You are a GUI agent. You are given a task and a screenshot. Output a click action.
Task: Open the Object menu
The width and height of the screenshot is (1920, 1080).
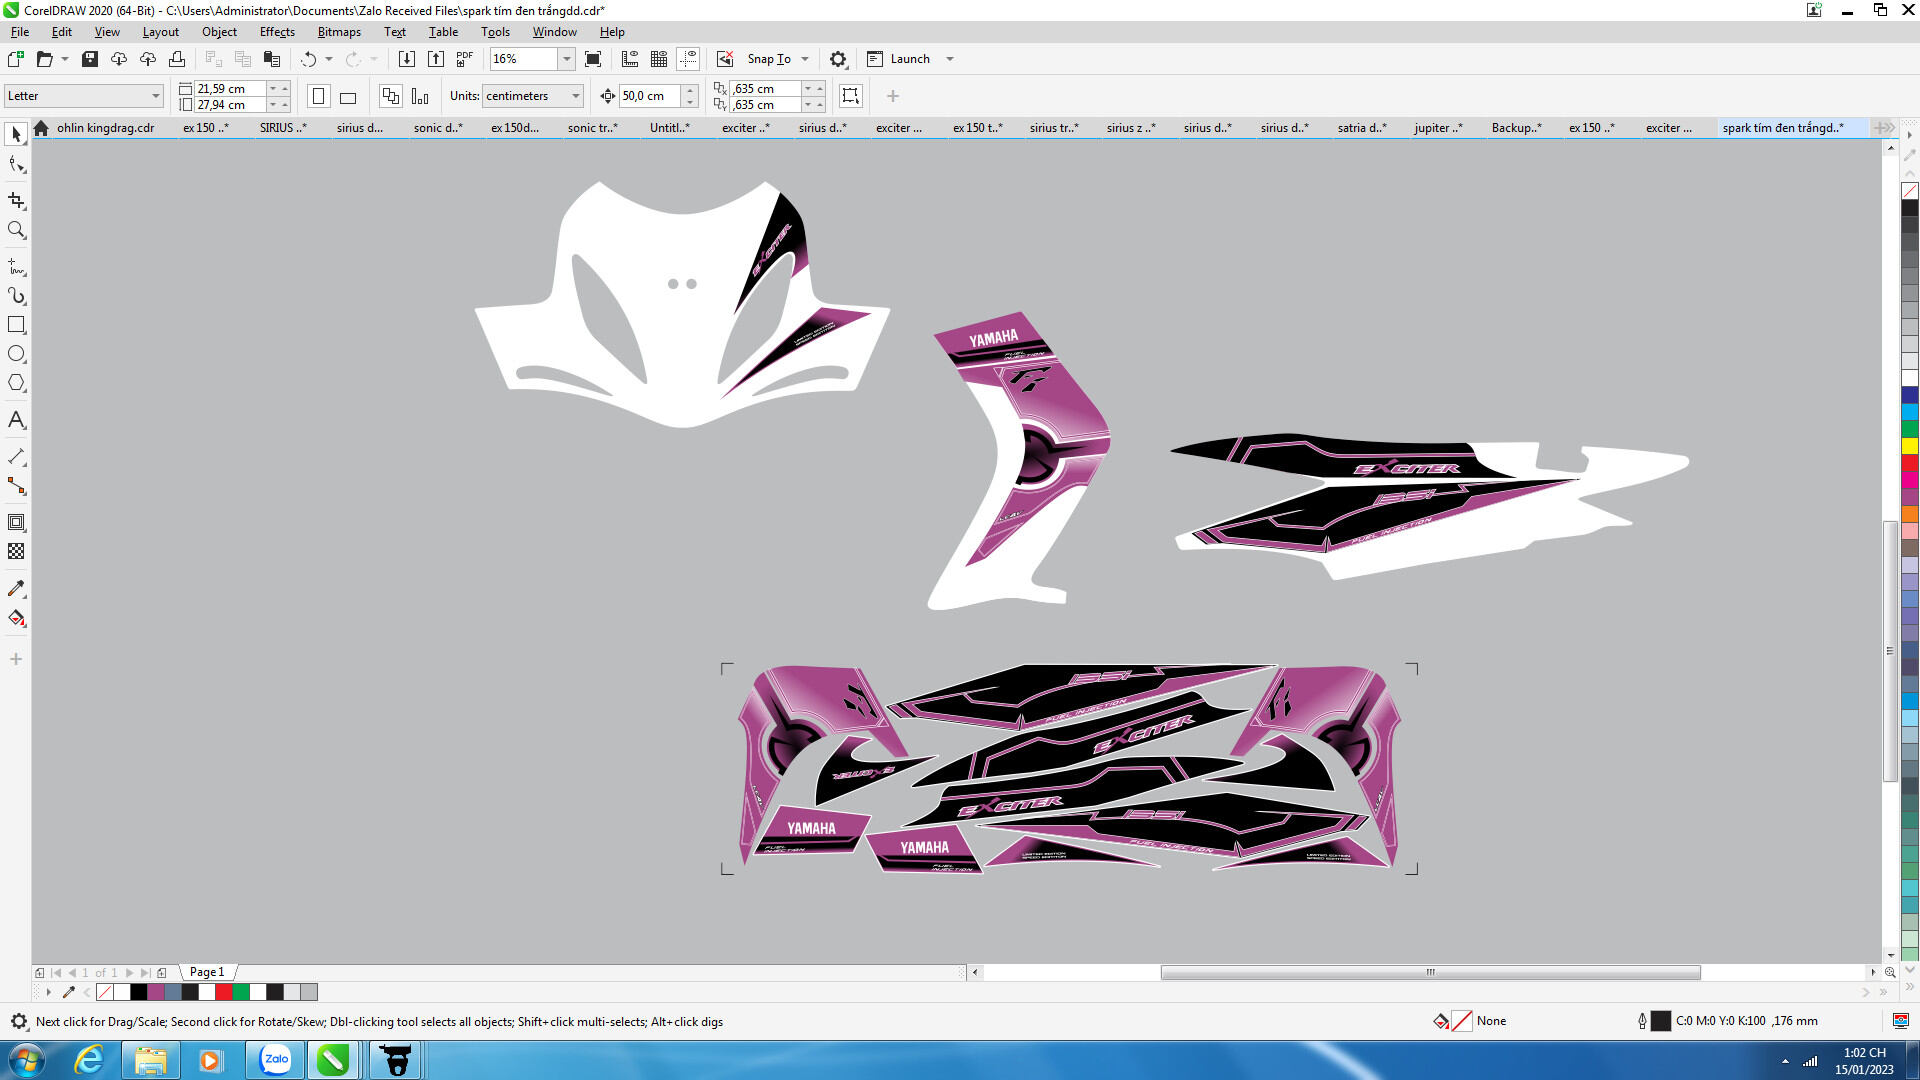219,32
